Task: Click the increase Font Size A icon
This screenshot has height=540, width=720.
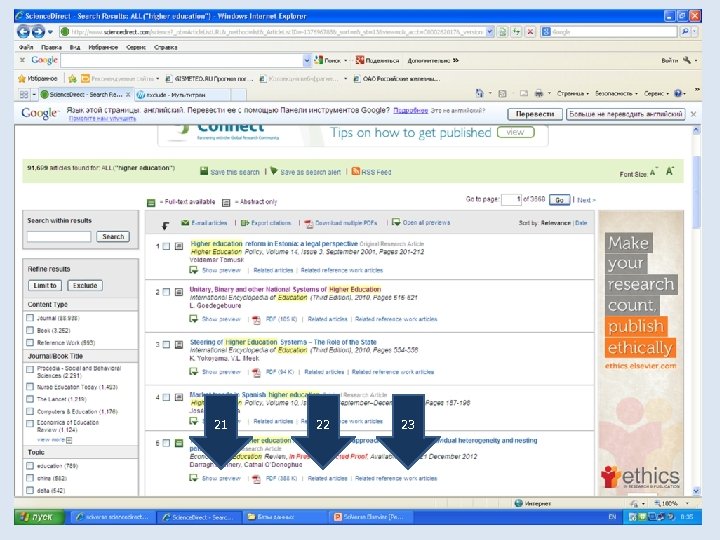Action: coord(670,171)
